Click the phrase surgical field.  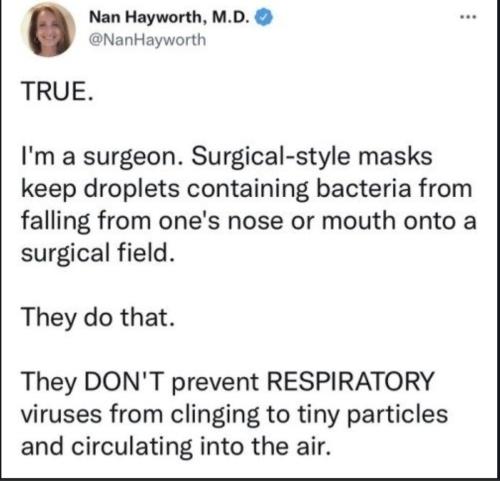click(x=98, y=254)
